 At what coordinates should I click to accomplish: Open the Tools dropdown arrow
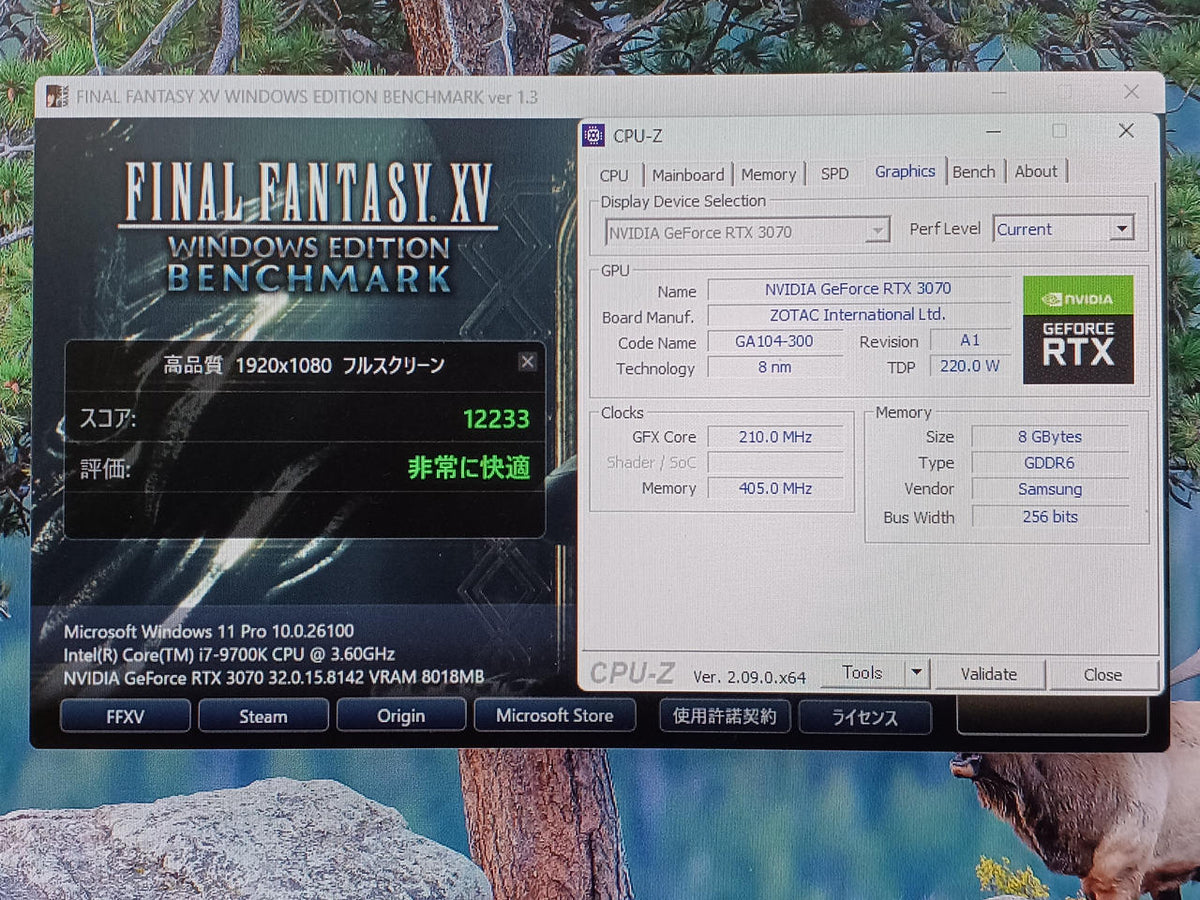click(x=917, y=674)
